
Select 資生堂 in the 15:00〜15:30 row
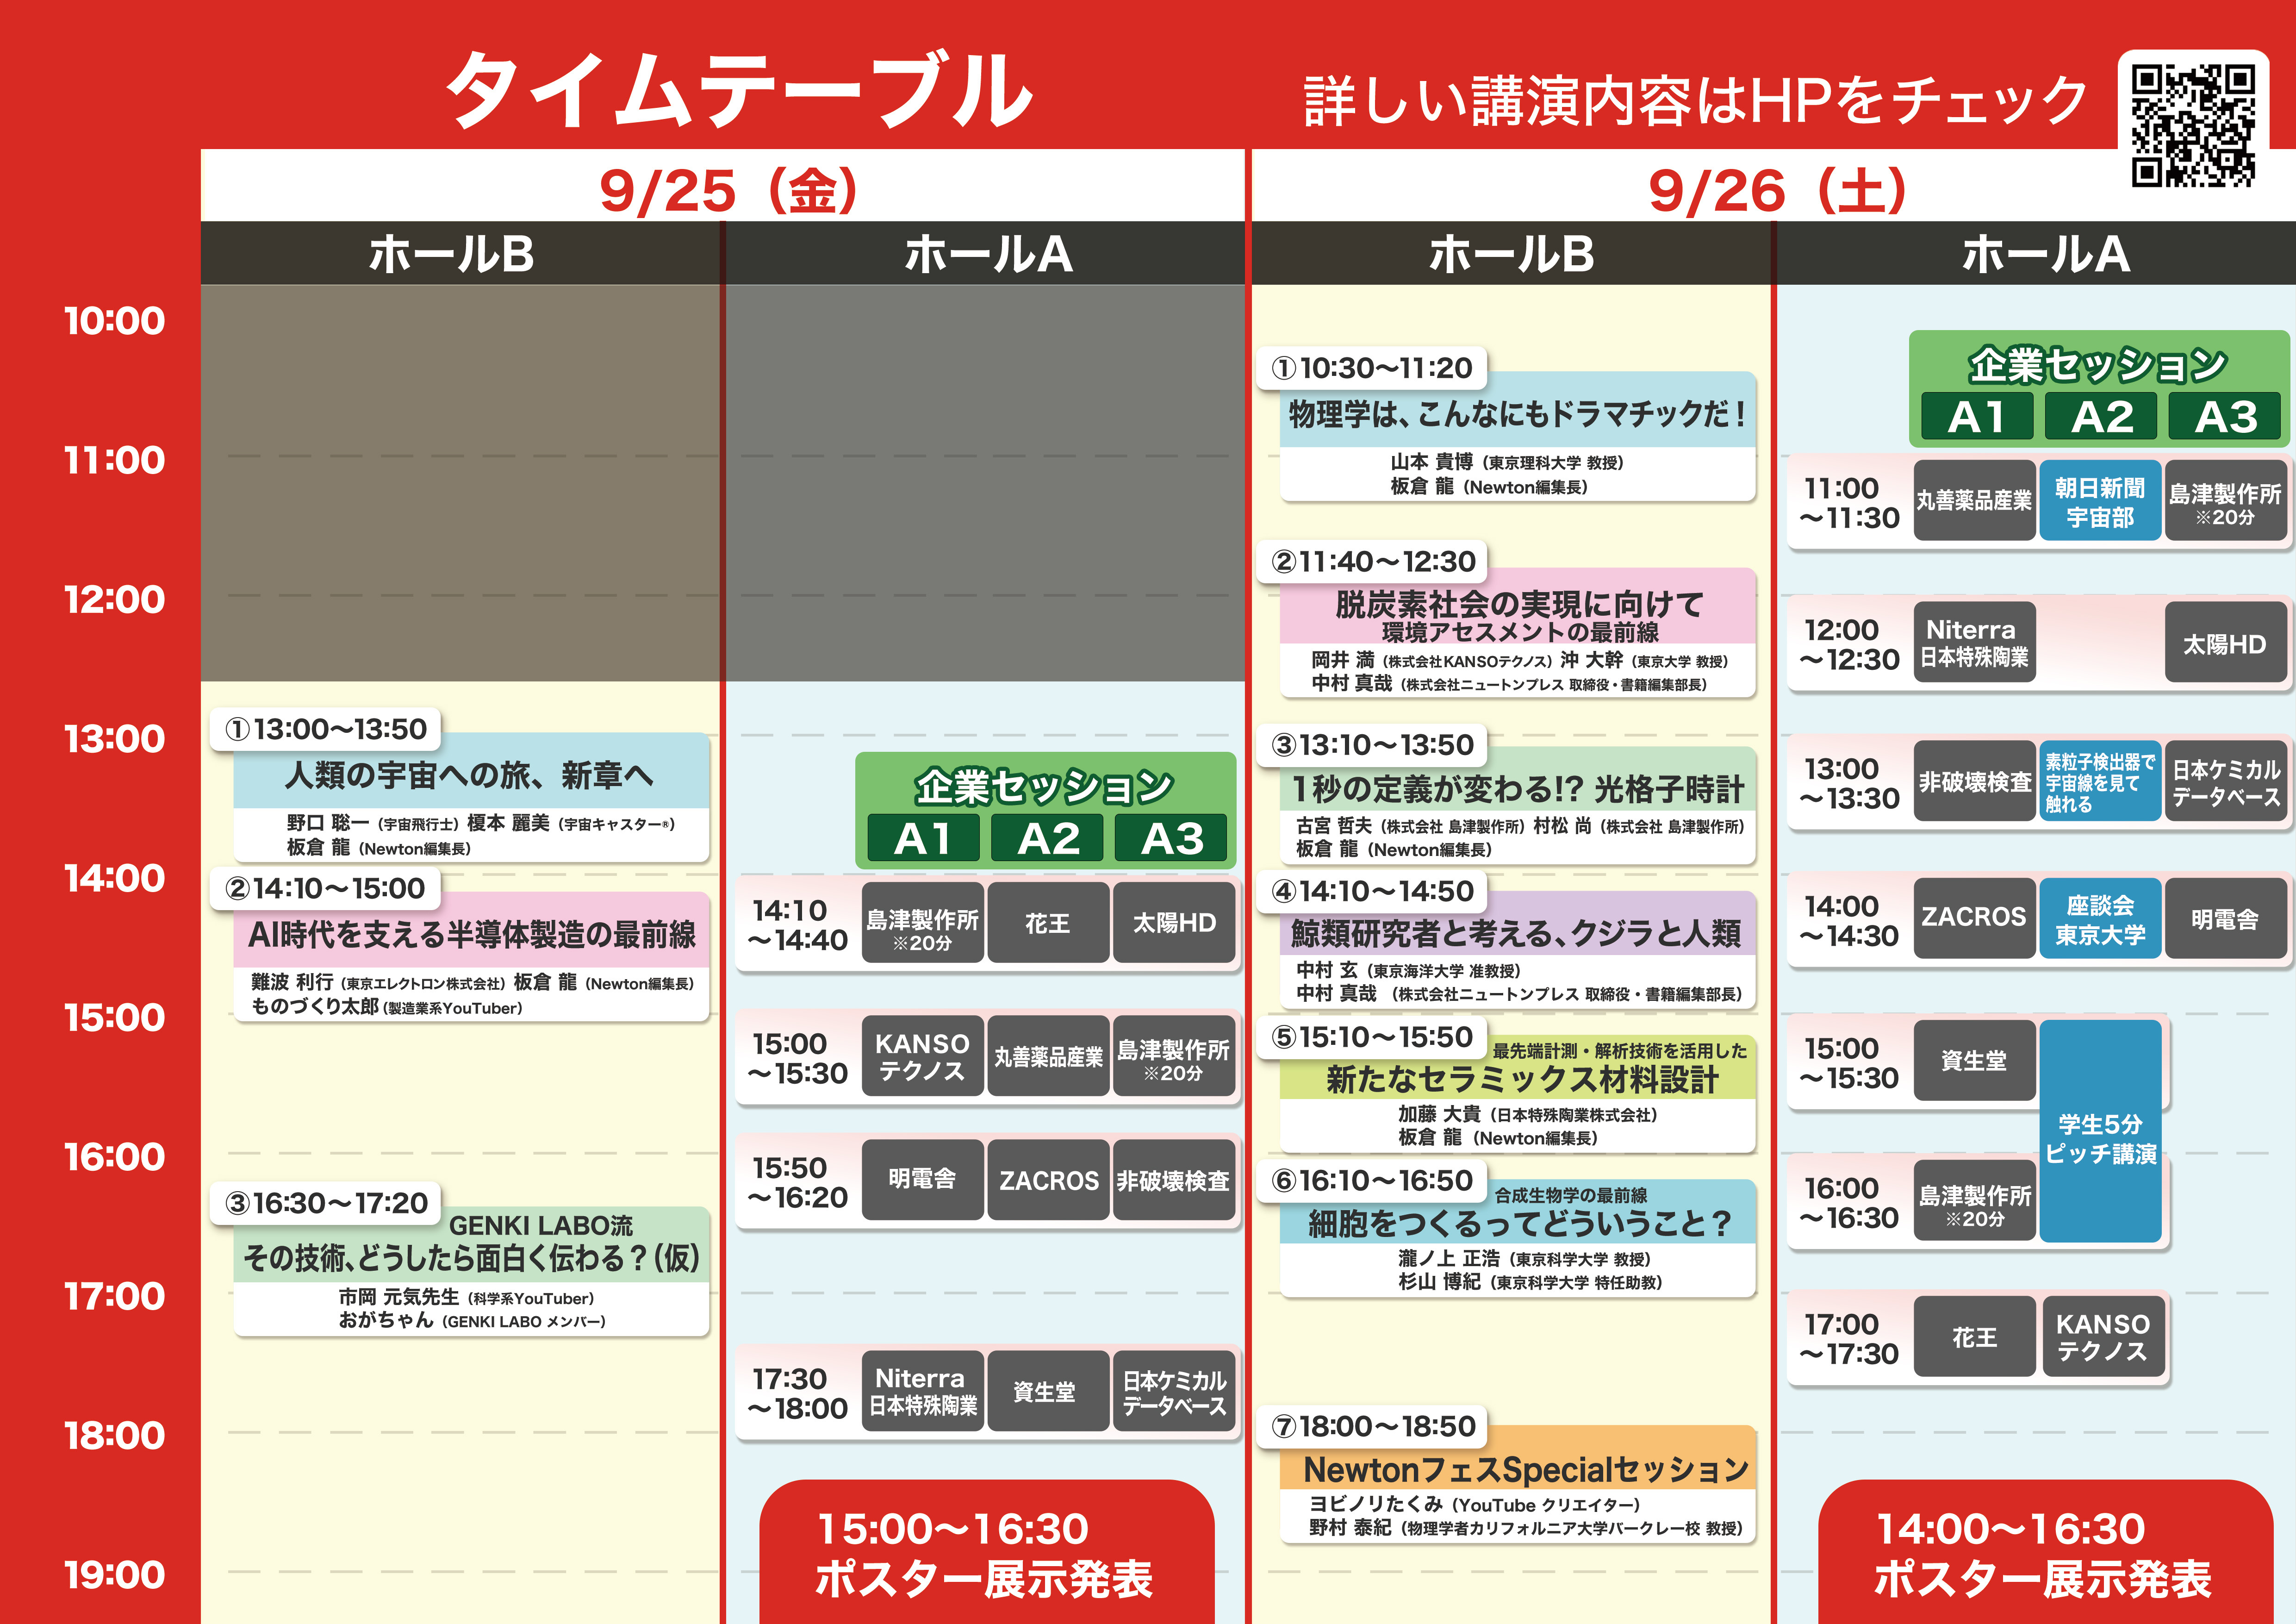pyautogui.click(x=1975, y=1061)
